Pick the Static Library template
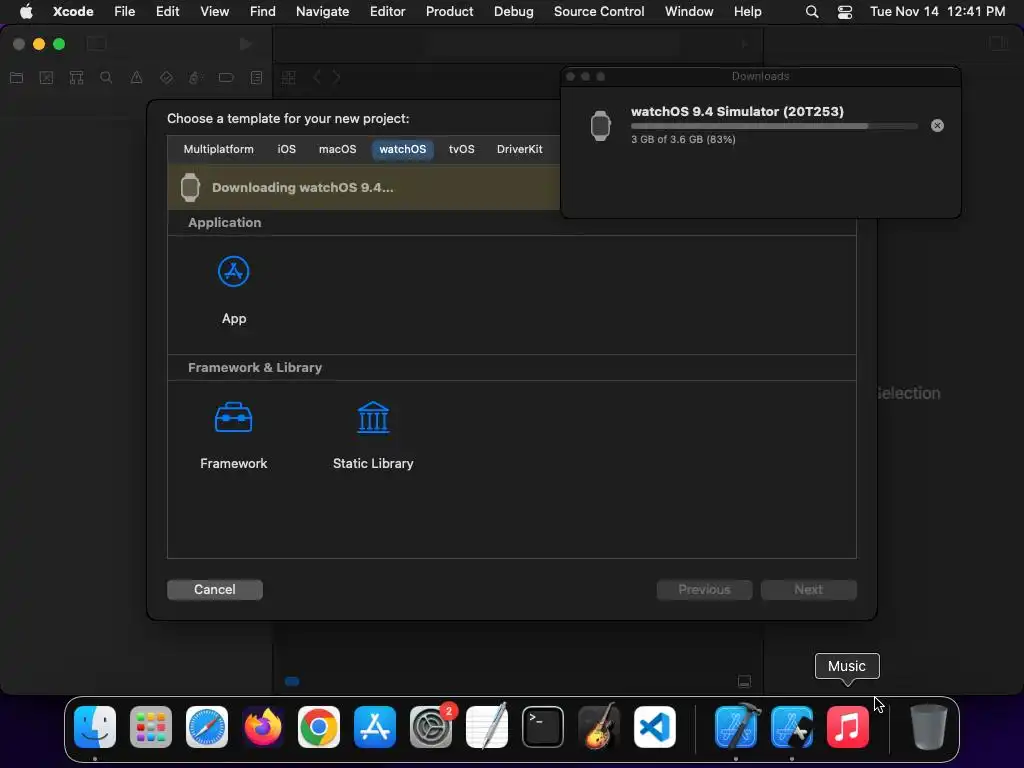 373,418
